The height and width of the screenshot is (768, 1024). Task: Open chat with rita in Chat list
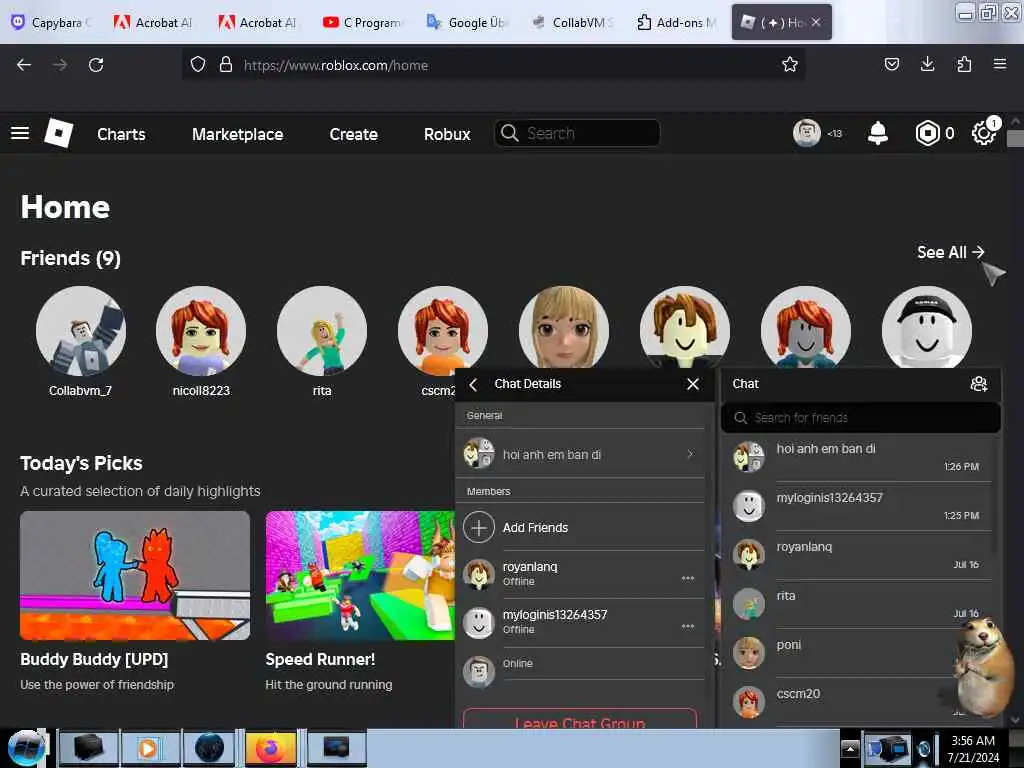(x=861, y=603)
